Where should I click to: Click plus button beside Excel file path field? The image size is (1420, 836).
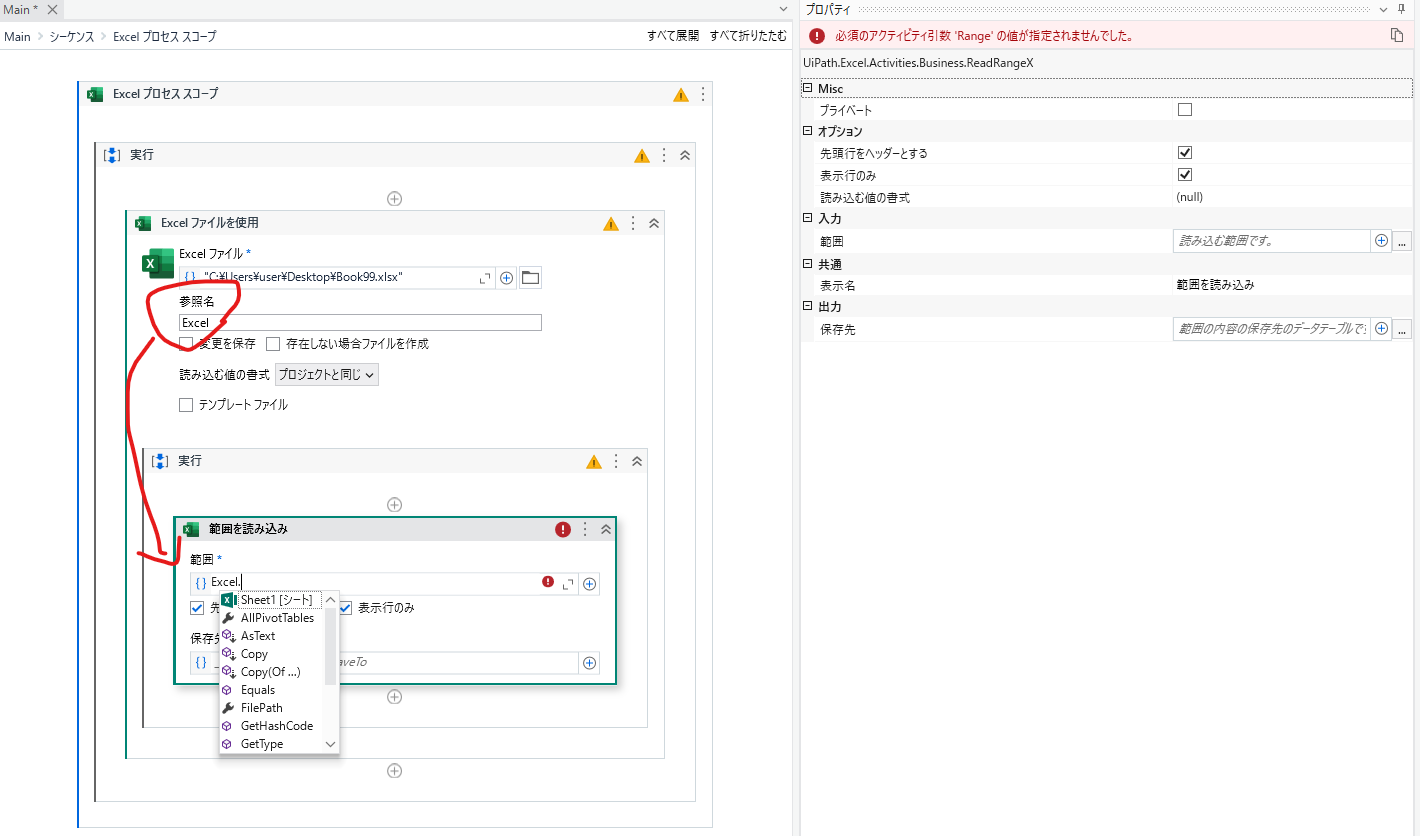tap(507, 278)
